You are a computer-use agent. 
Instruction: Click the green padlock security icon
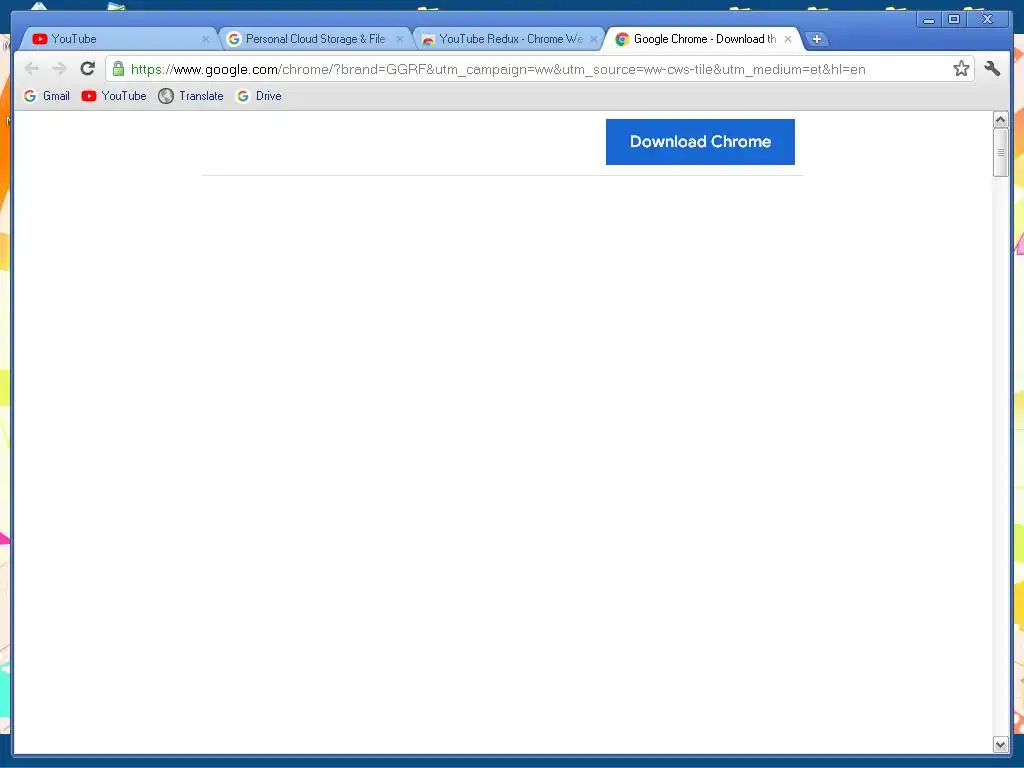118,69
